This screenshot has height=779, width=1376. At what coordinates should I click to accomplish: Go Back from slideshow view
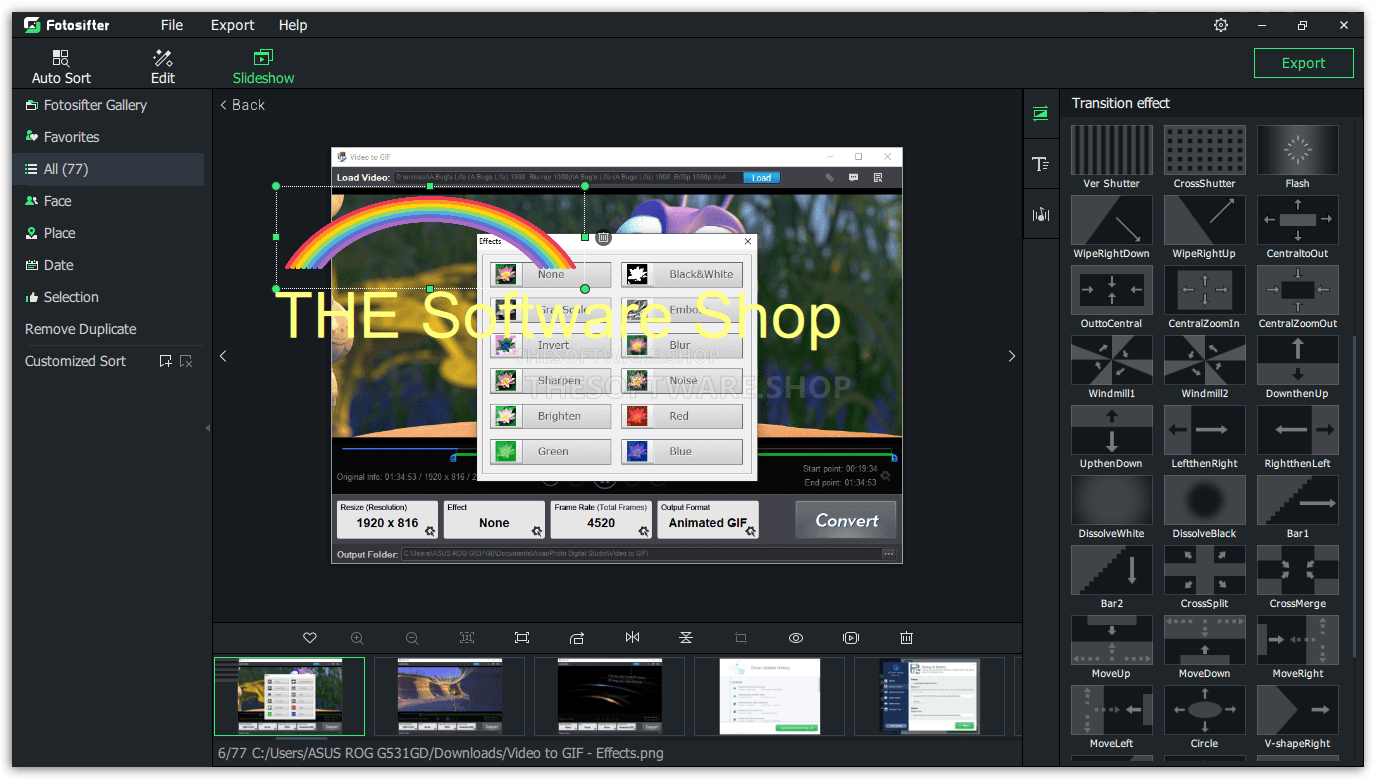[x=241, y=104]
